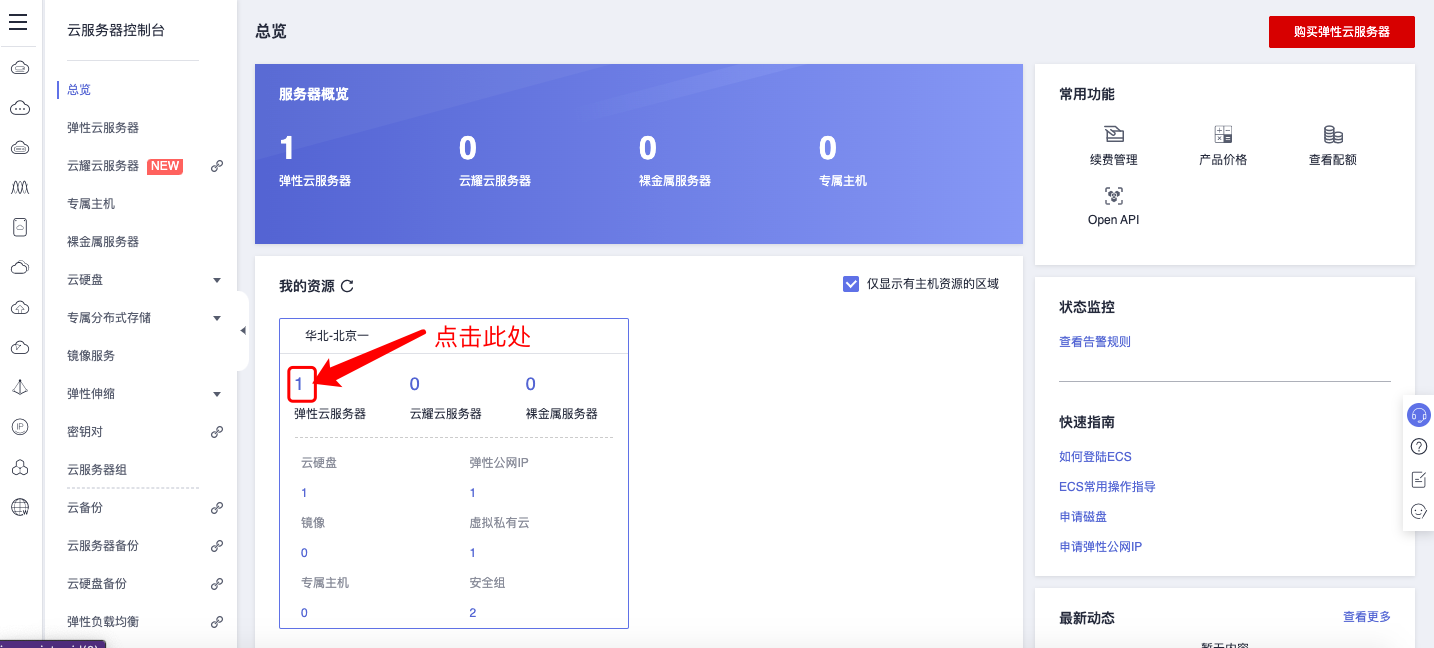Click the IP circle icon in left strip
Screen dimensions: 1434x648
pyautogui.click(x=19, y=427)
